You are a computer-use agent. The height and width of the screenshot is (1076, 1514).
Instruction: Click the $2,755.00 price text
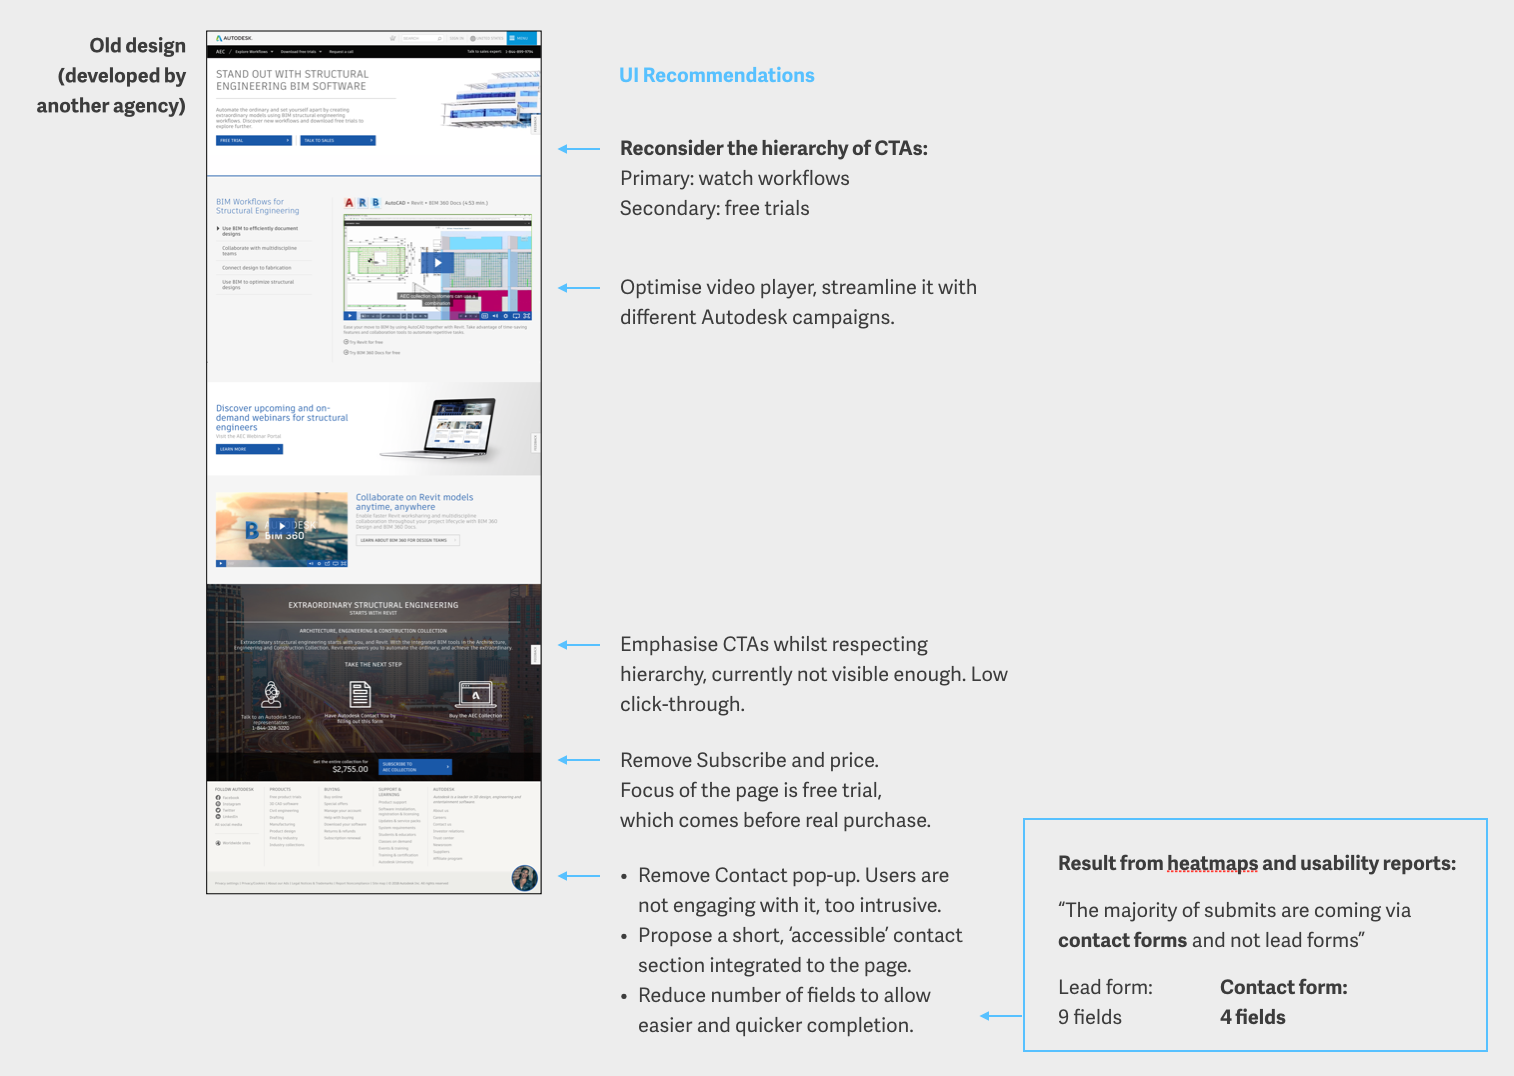350,769
